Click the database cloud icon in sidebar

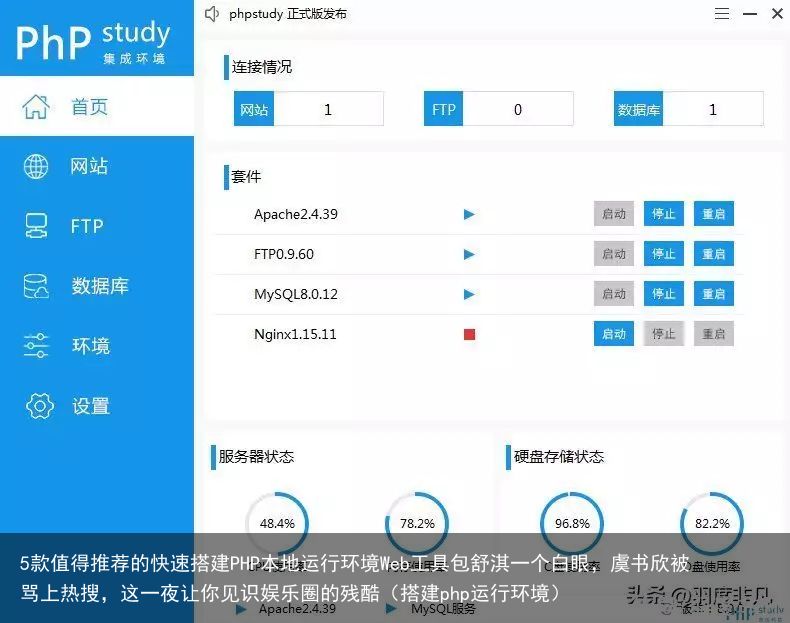pos(36,286)
